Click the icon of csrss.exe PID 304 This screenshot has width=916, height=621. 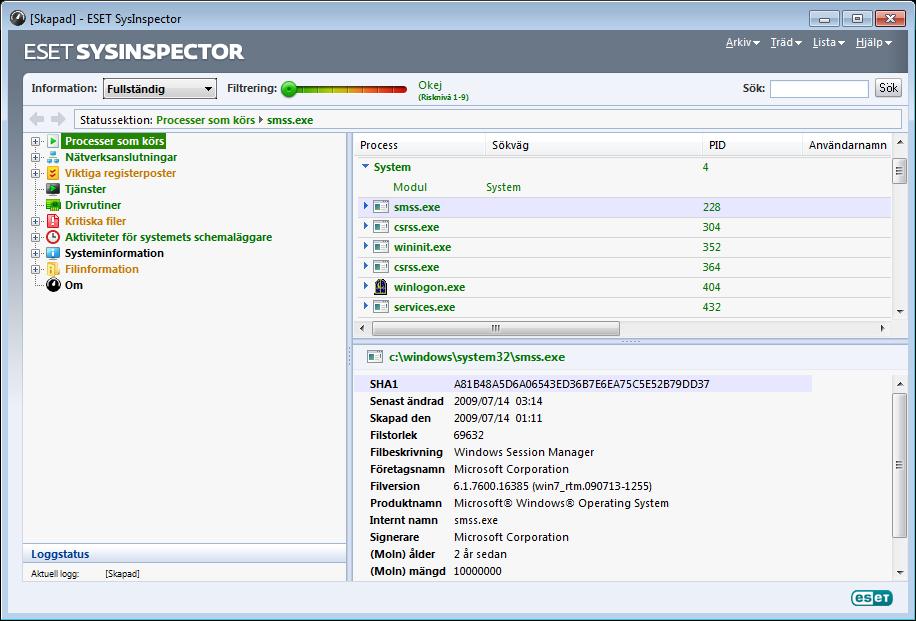(381, 227)
